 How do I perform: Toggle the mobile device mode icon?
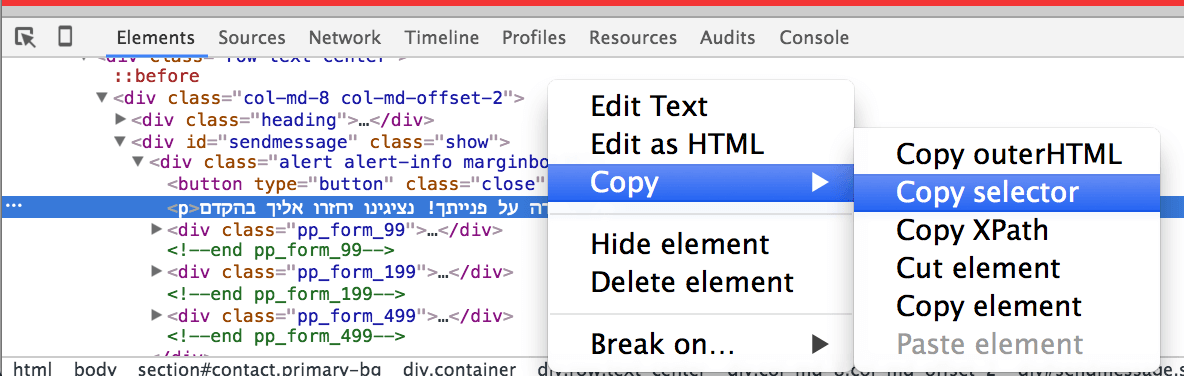(x=66, y=37)
